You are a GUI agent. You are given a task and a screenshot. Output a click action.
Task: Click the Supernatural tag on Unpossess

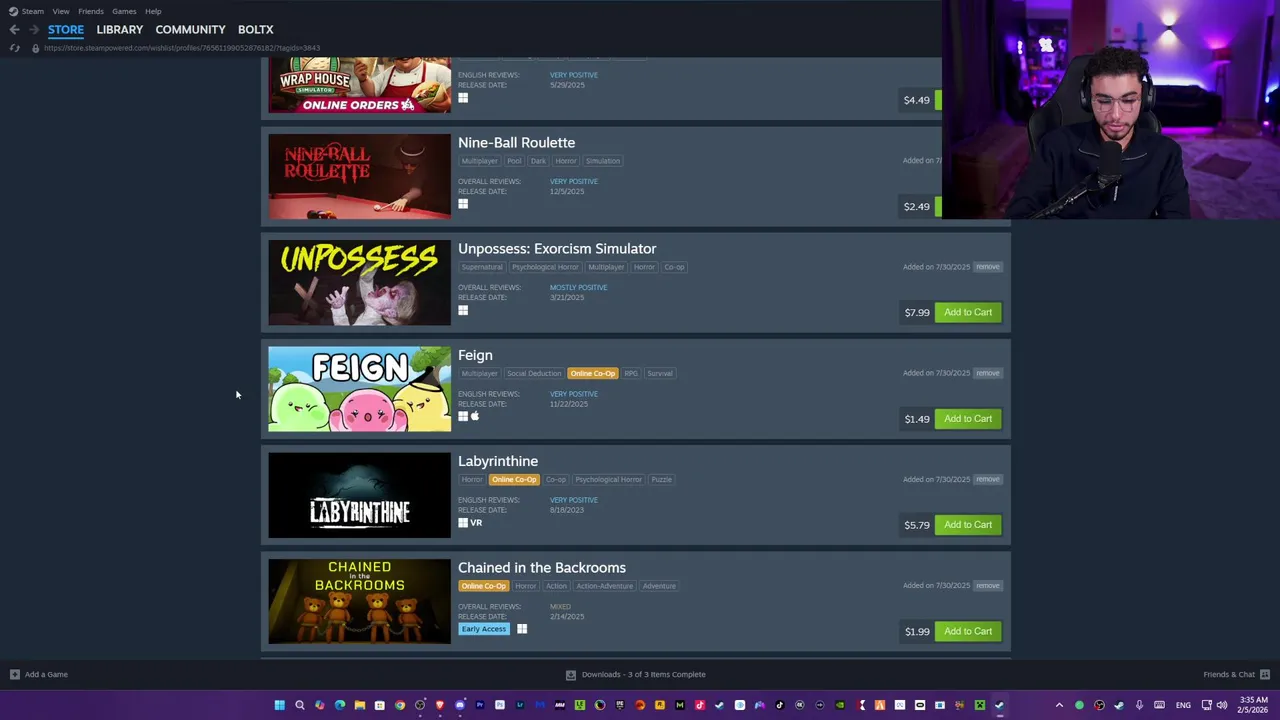coord(482,267)
